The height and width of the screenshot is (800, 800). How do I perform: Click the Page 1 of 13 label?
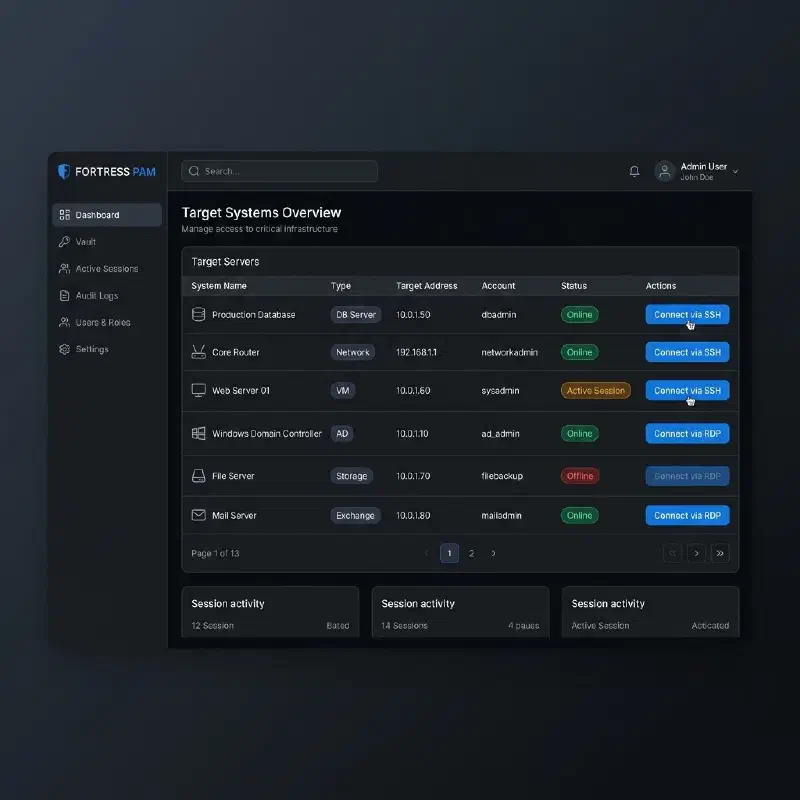215,553
